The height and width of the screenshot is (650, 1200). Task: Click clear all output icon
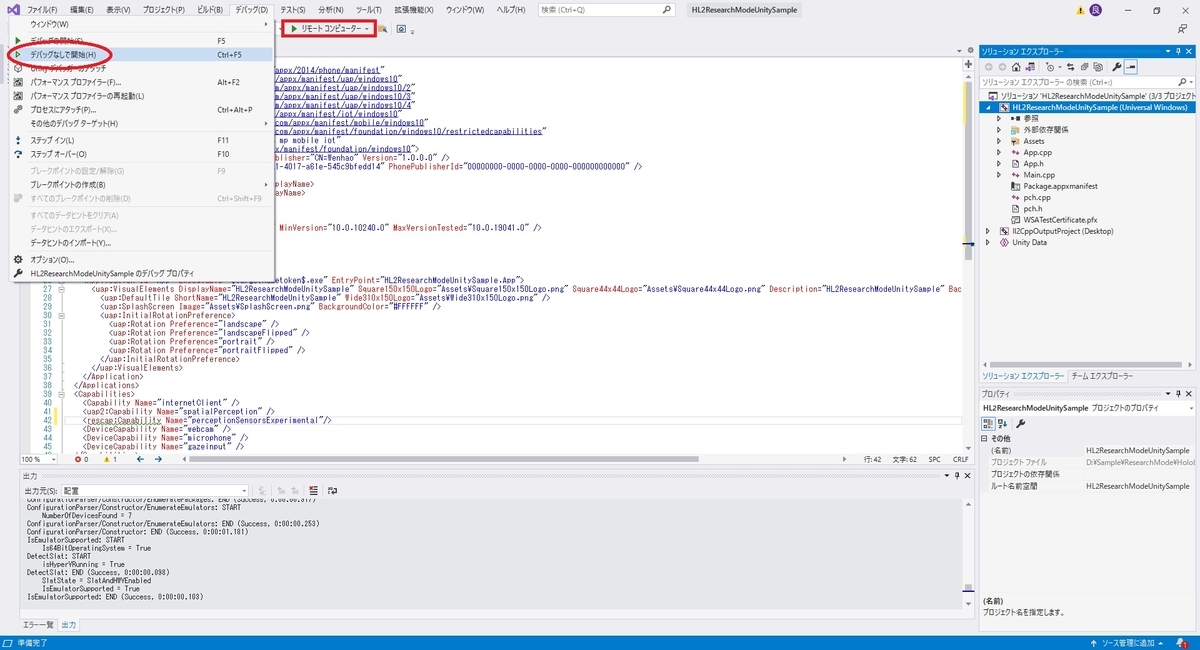coord(313,491)
